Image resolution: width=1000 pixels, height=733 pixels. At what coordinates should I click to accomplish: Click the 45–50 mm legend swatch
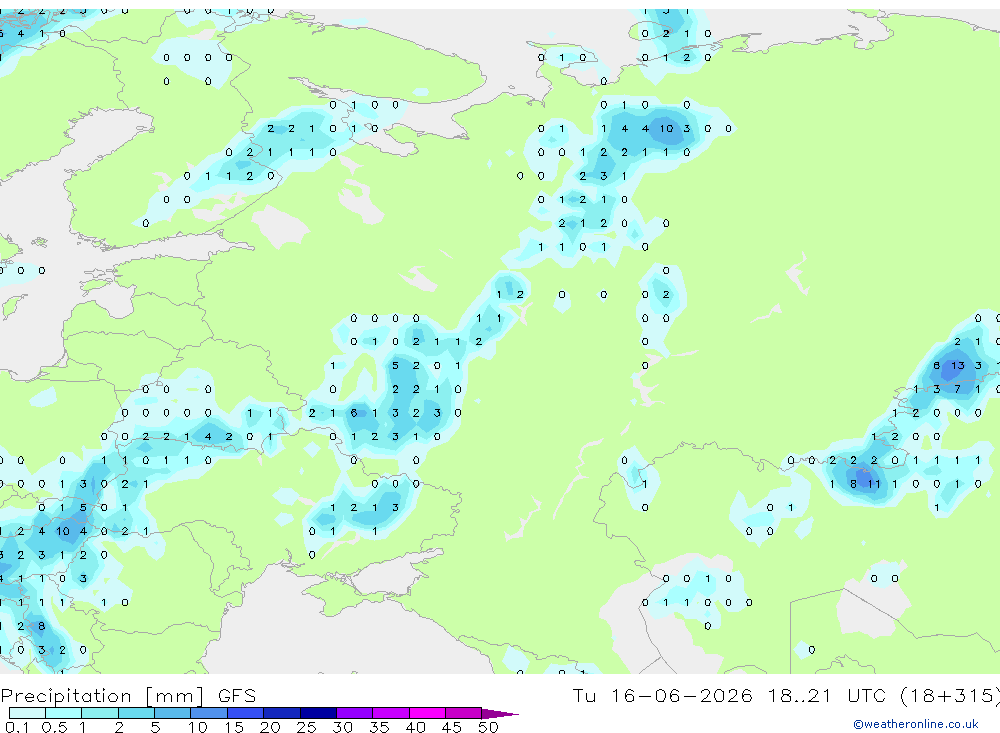pos(464,713)
